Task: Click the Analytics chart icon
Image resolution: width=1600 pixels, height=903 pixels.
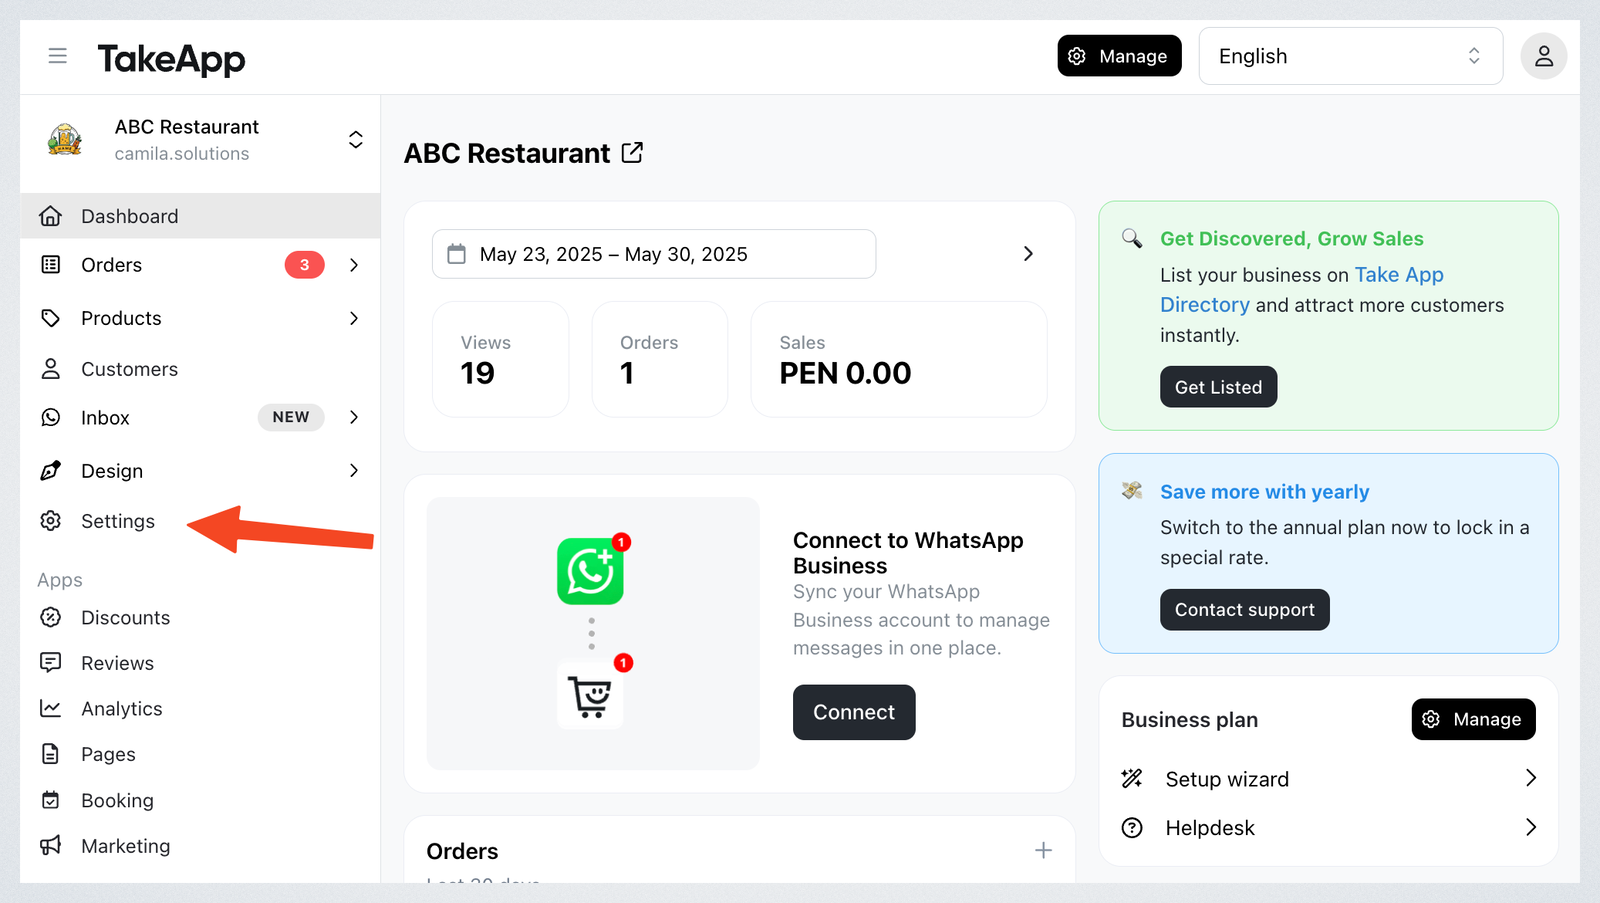Action: point(51,709)
